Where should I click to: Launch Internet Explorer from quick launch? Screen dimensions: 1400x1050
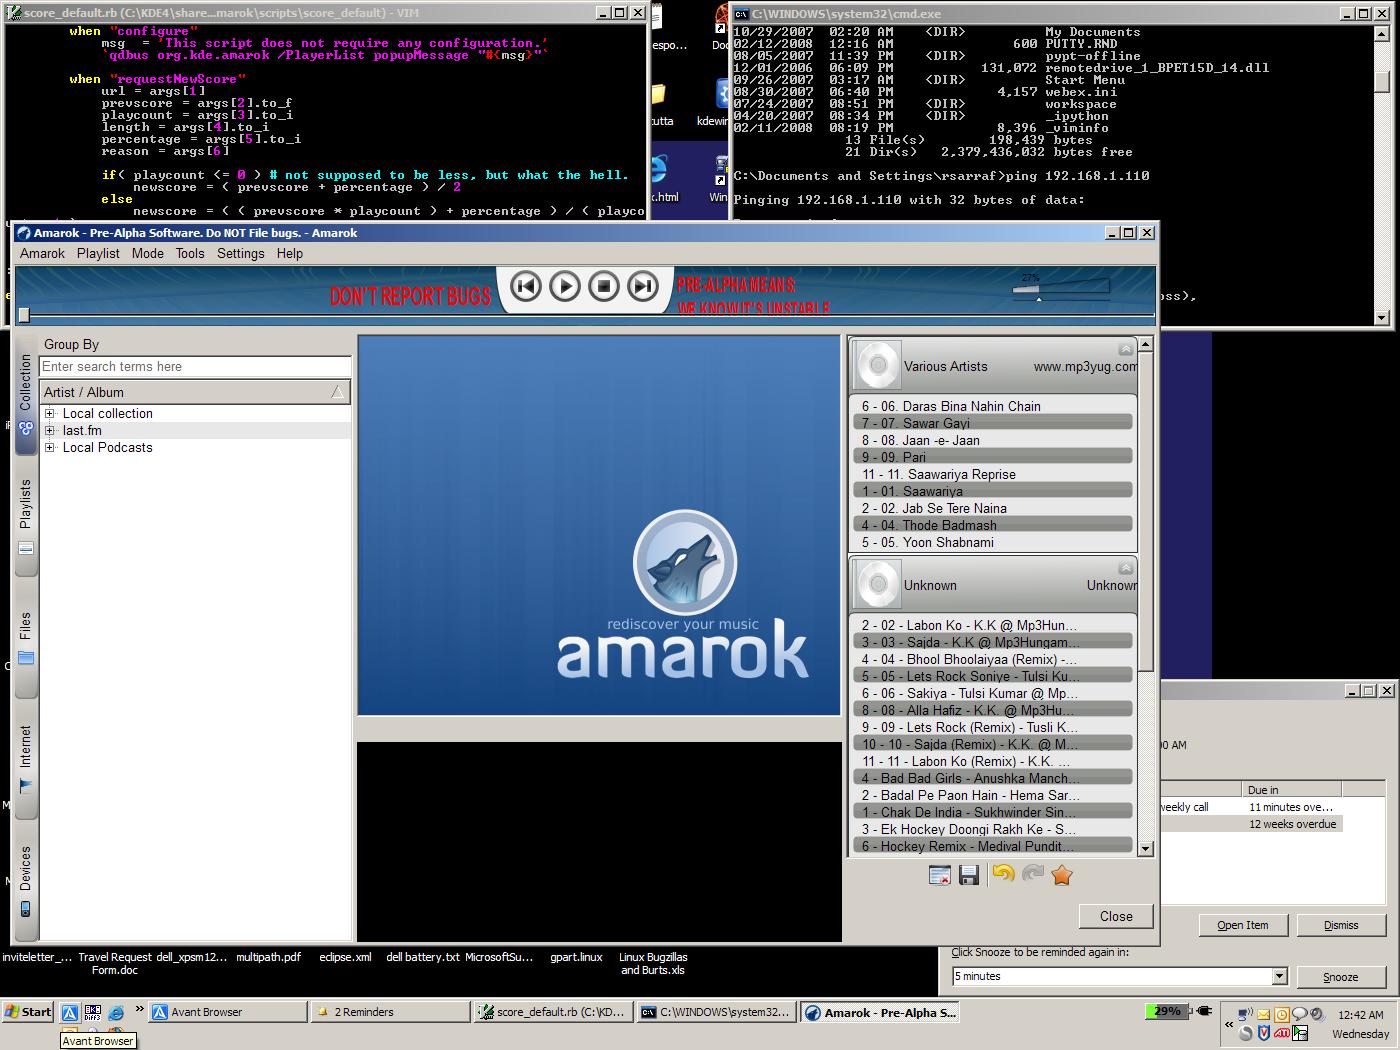tap(116, 1012)
